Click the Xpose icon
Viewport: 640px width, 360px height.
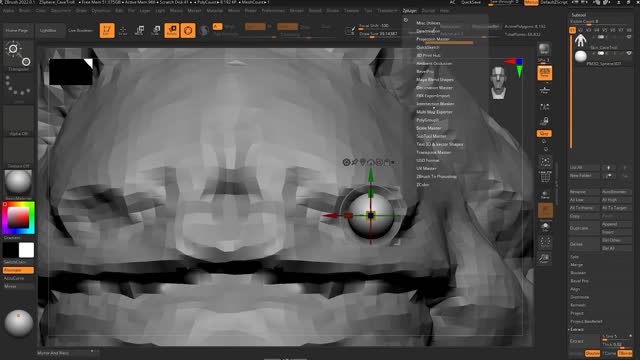pos(544,242)
